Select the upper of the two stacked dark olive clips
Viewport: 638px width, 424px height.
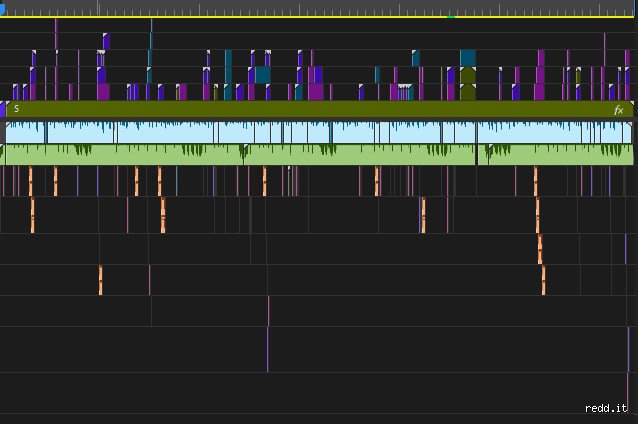468,75
